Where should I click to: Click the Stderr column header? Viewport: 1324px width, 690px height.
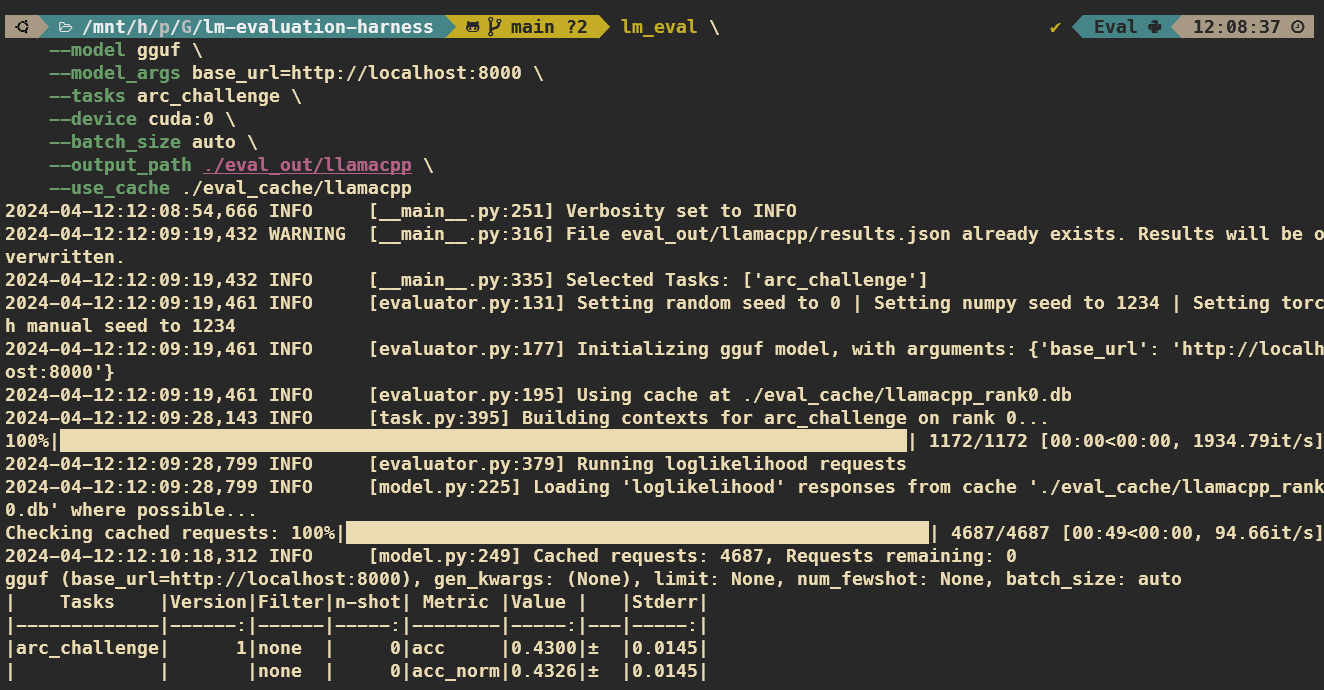tap(675, 602)
